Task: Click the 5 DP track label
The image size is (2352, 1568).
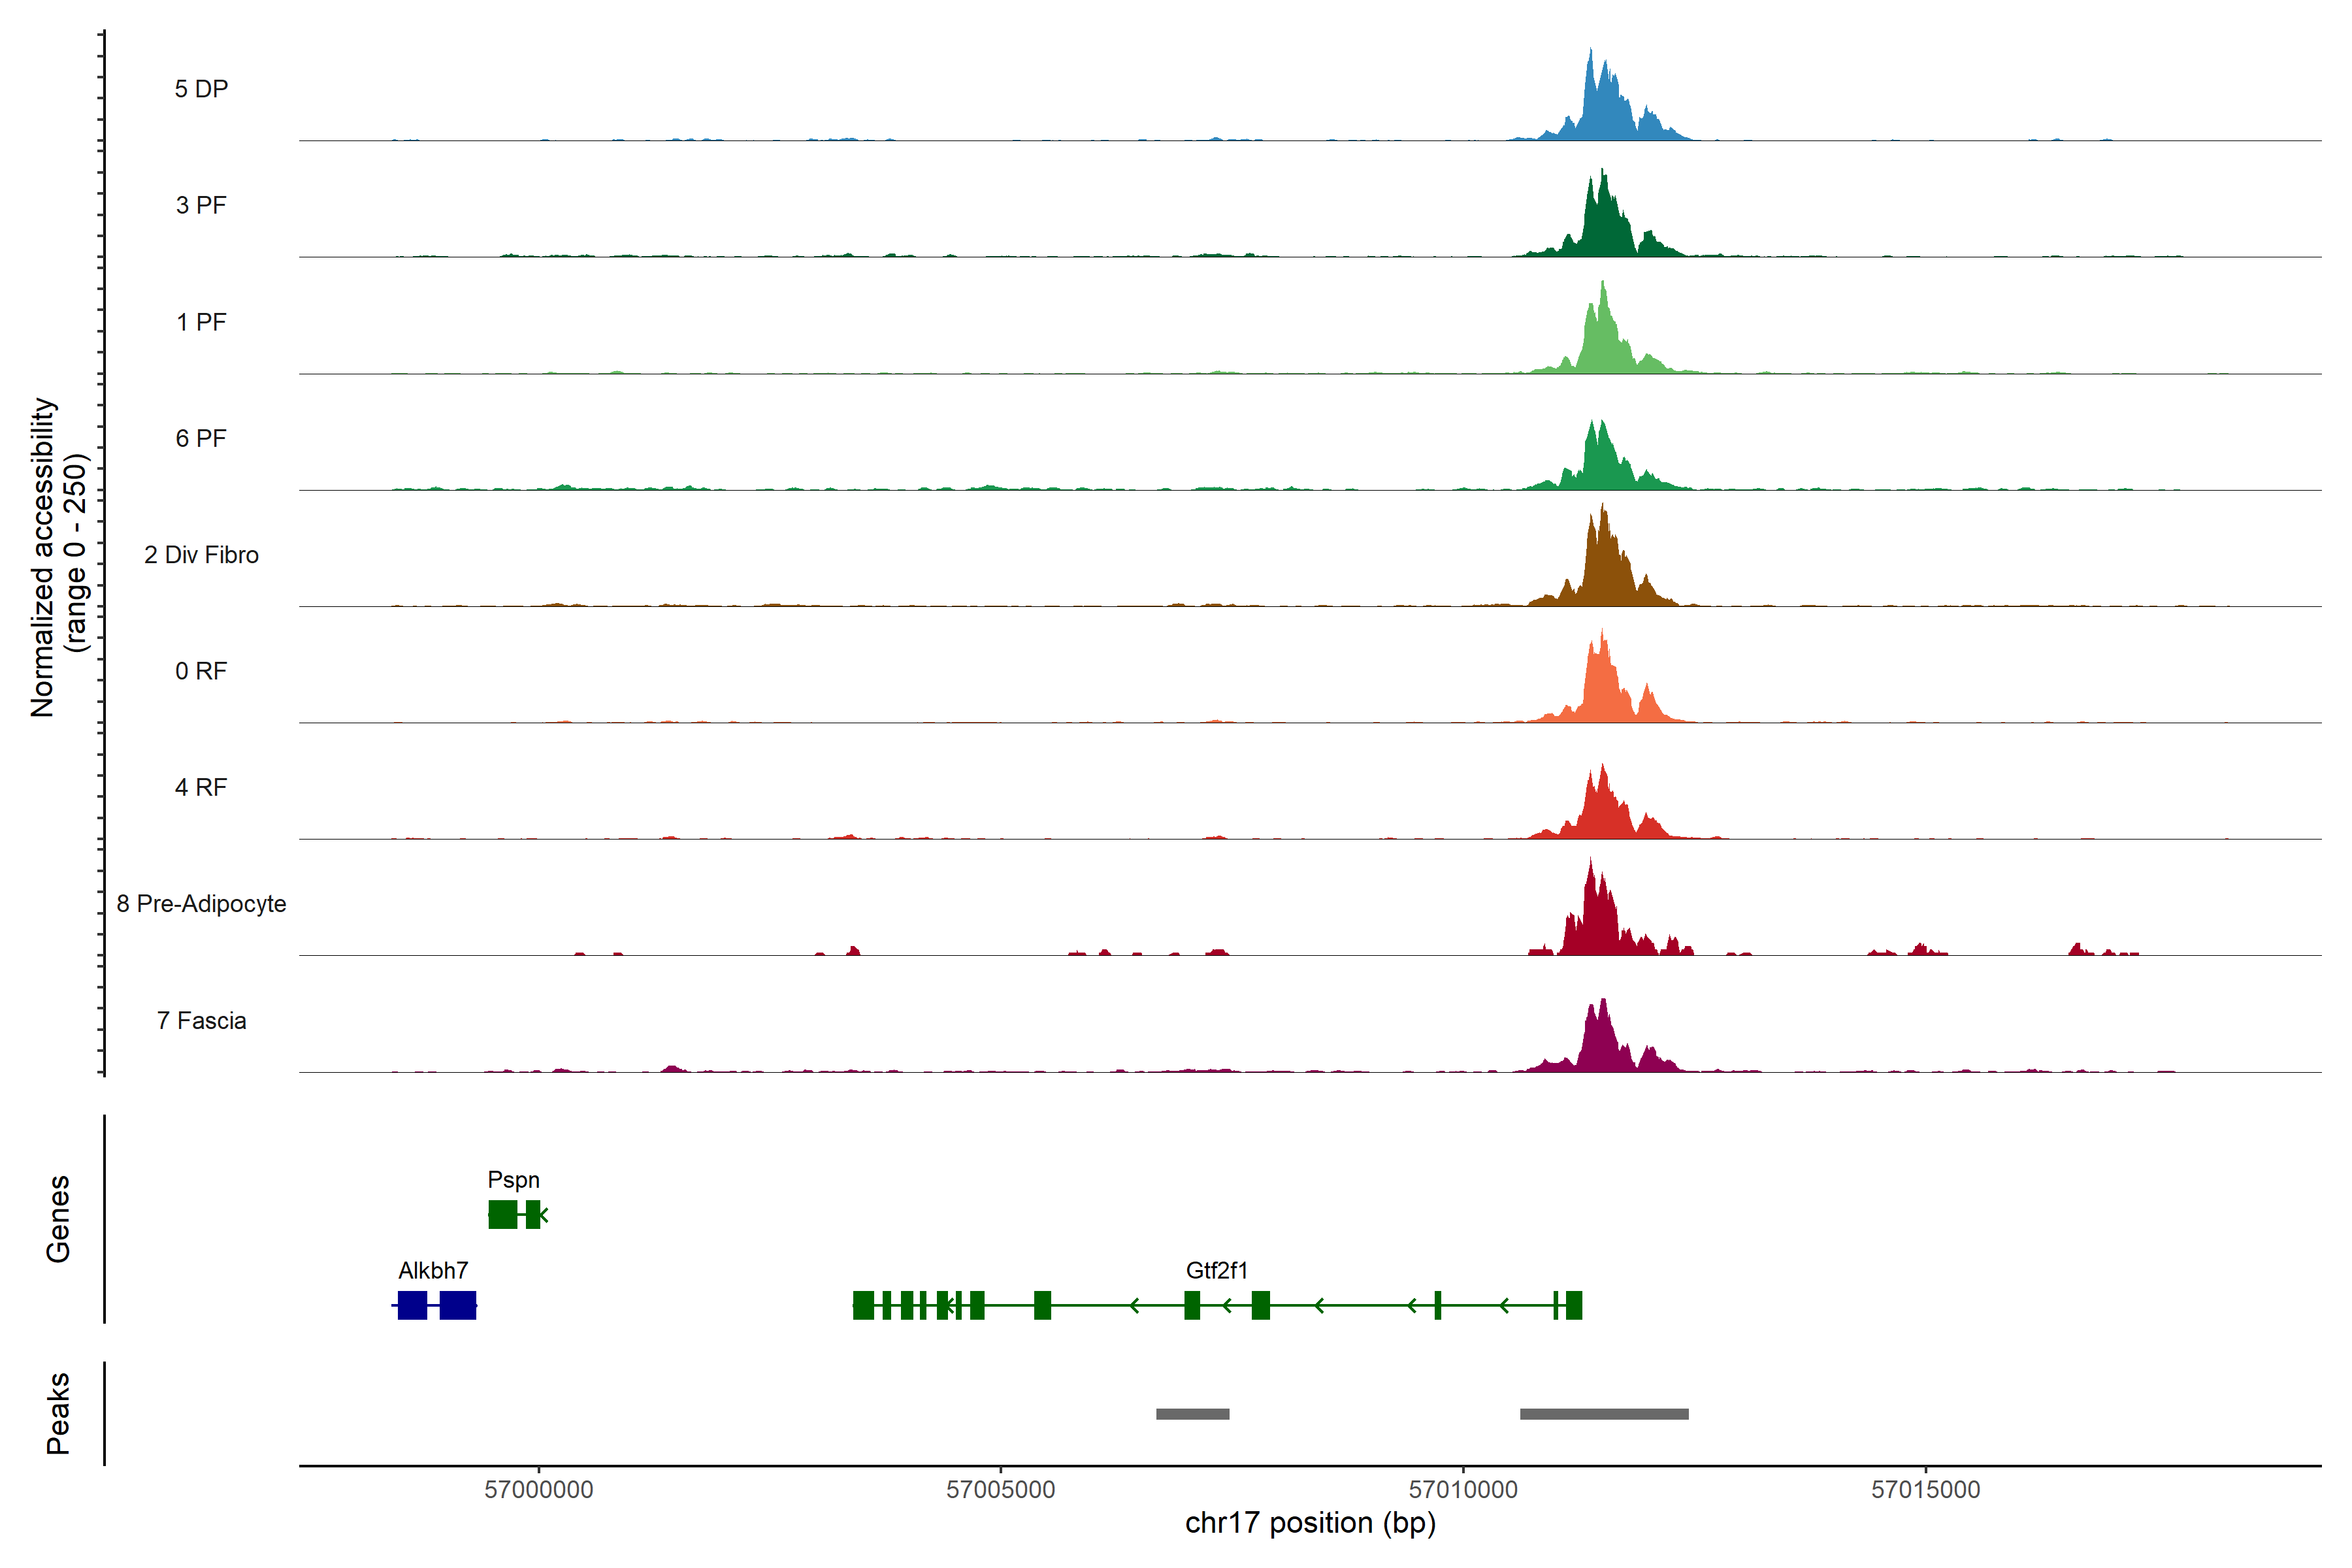Action: (201, 89)
